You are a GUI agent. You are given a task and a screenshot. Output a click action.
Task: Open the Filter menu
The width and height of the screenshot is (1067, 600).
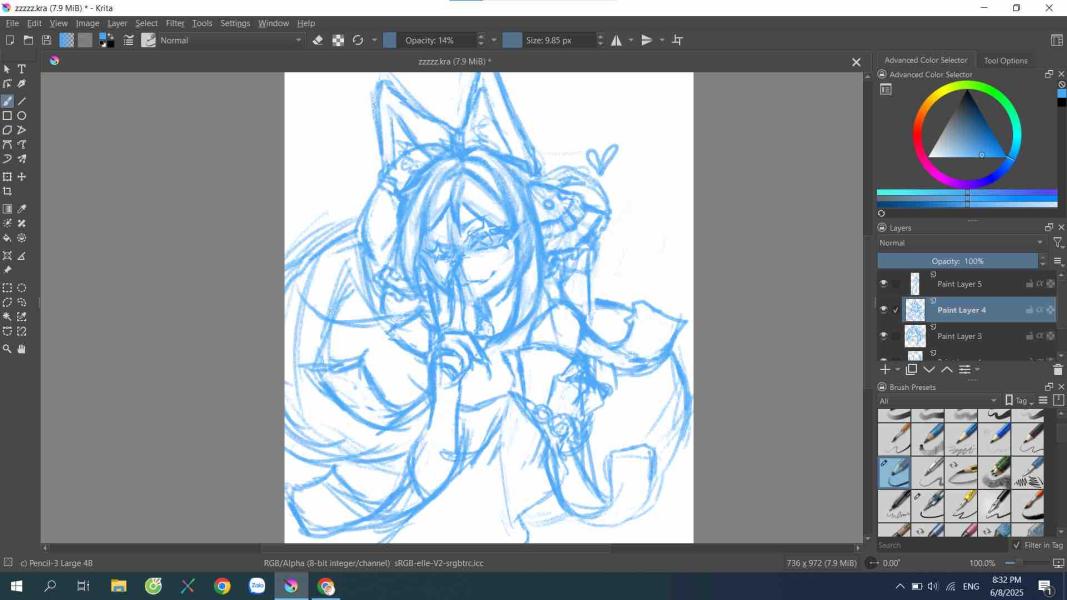coord(175,23)
